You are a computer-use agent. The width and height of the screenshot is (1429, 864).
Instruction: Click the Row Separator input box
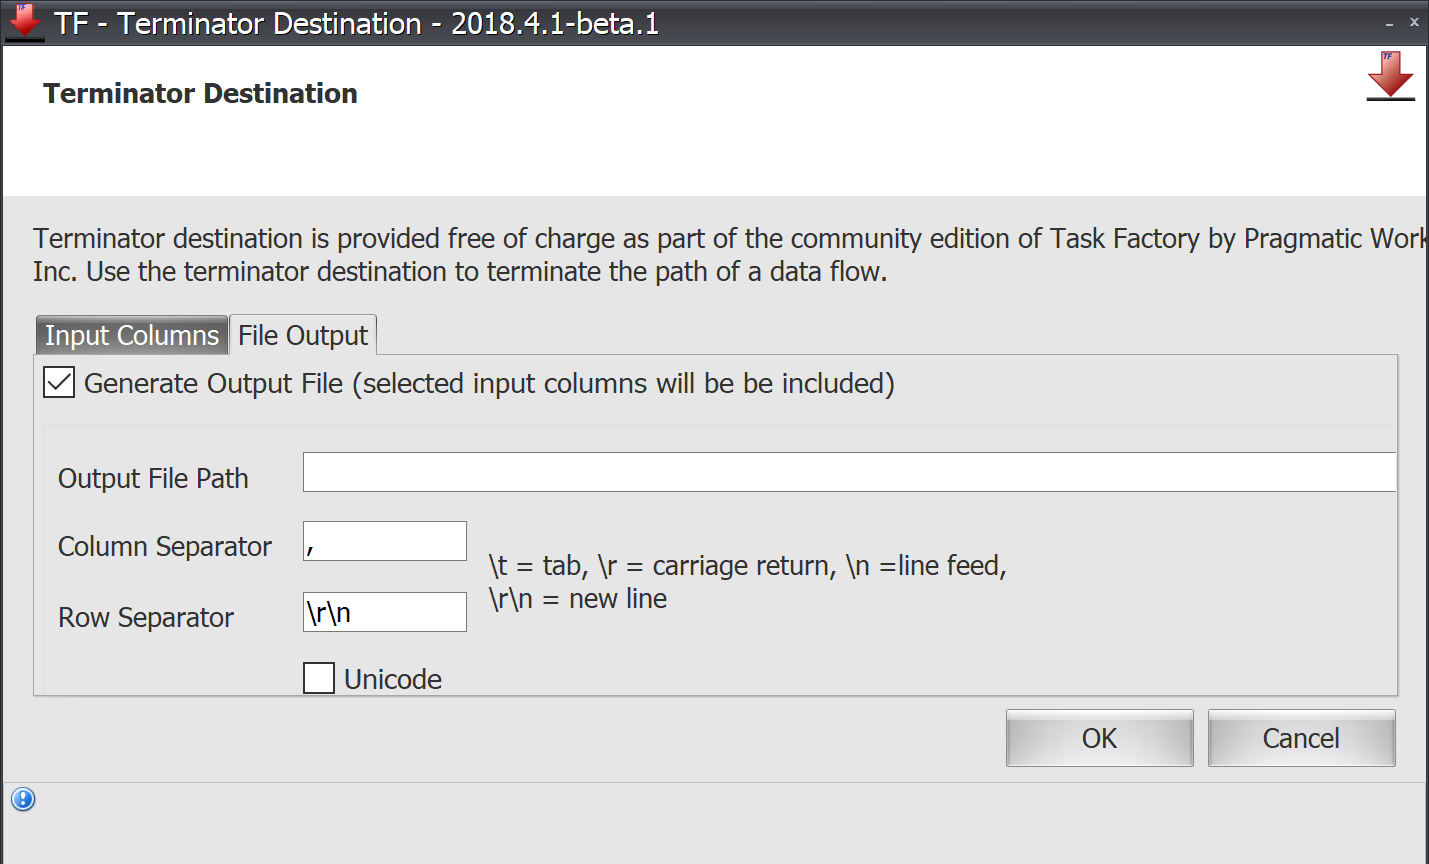385,612
